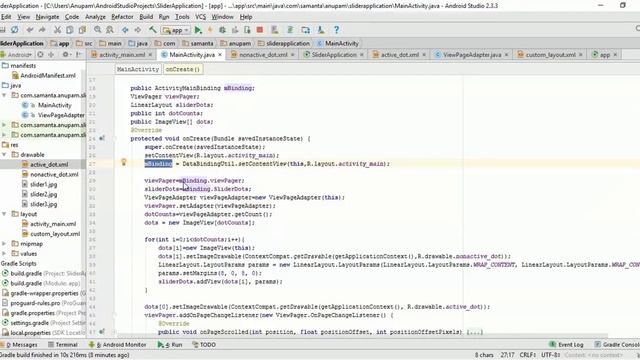Click the Make Project hammer icon
This screenshot has height=360, width=640.
(x=153, y=30)
